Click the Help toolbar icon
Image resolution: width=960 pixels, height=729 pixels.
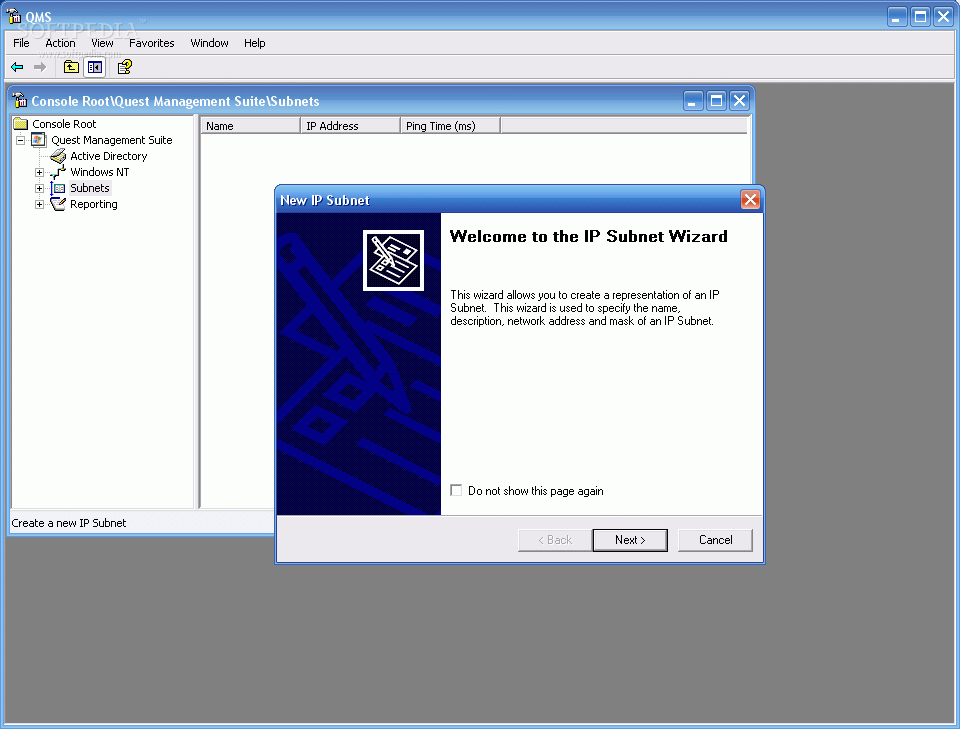pos(125,67)
